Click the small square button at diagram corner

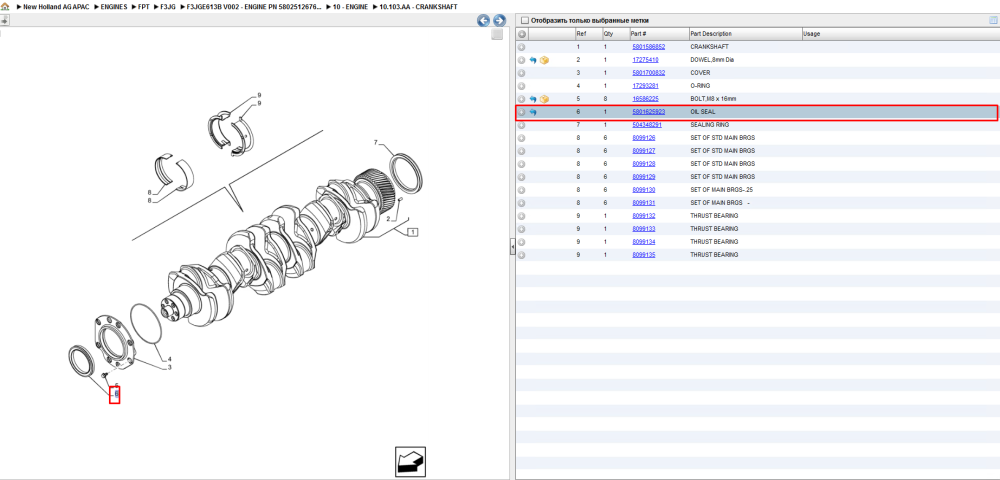[497, 34]
